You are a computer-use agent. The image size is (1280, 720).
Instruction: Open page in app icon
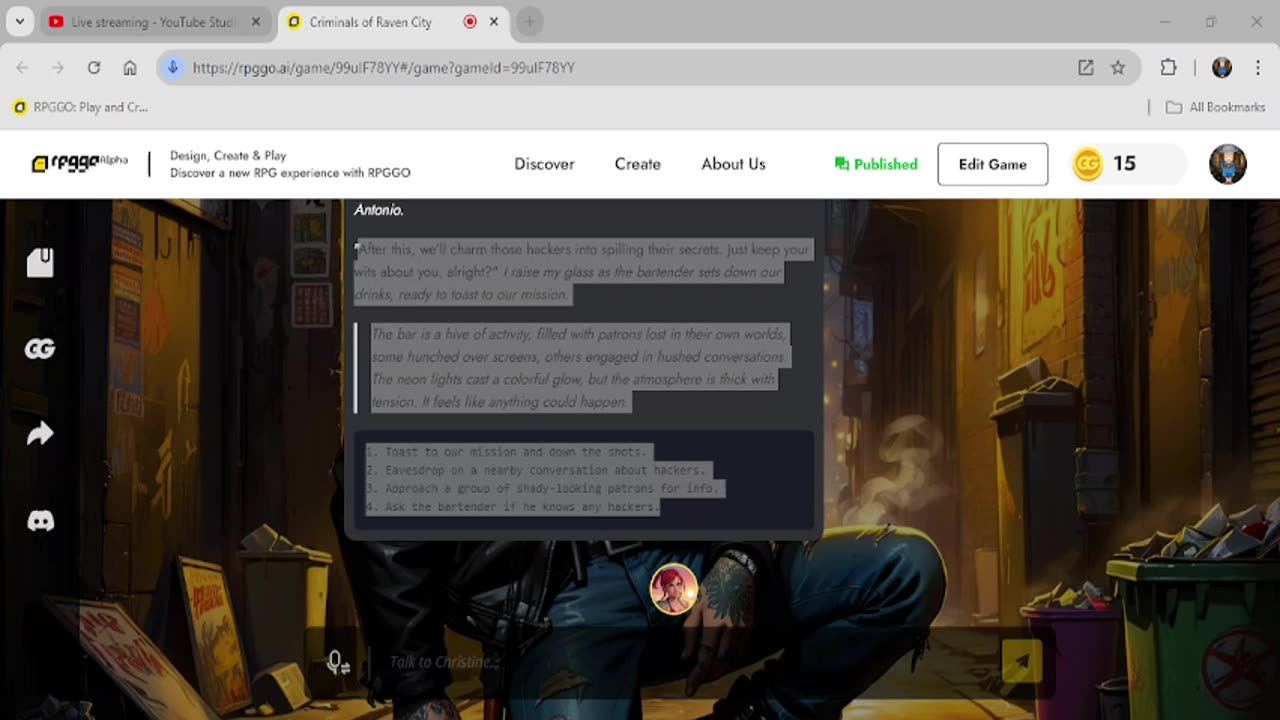coord(1085,68)
